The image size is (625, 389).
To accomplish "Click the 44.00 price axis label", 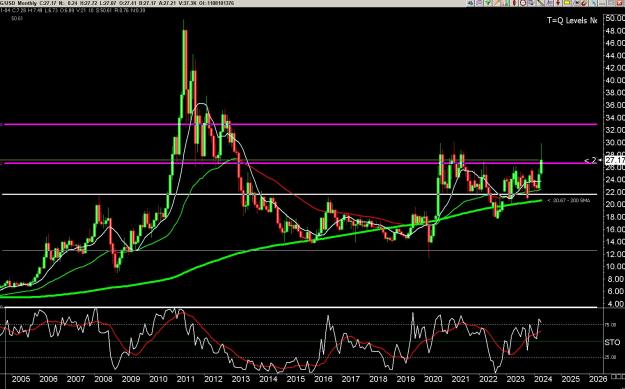I will tap(615, 55).
